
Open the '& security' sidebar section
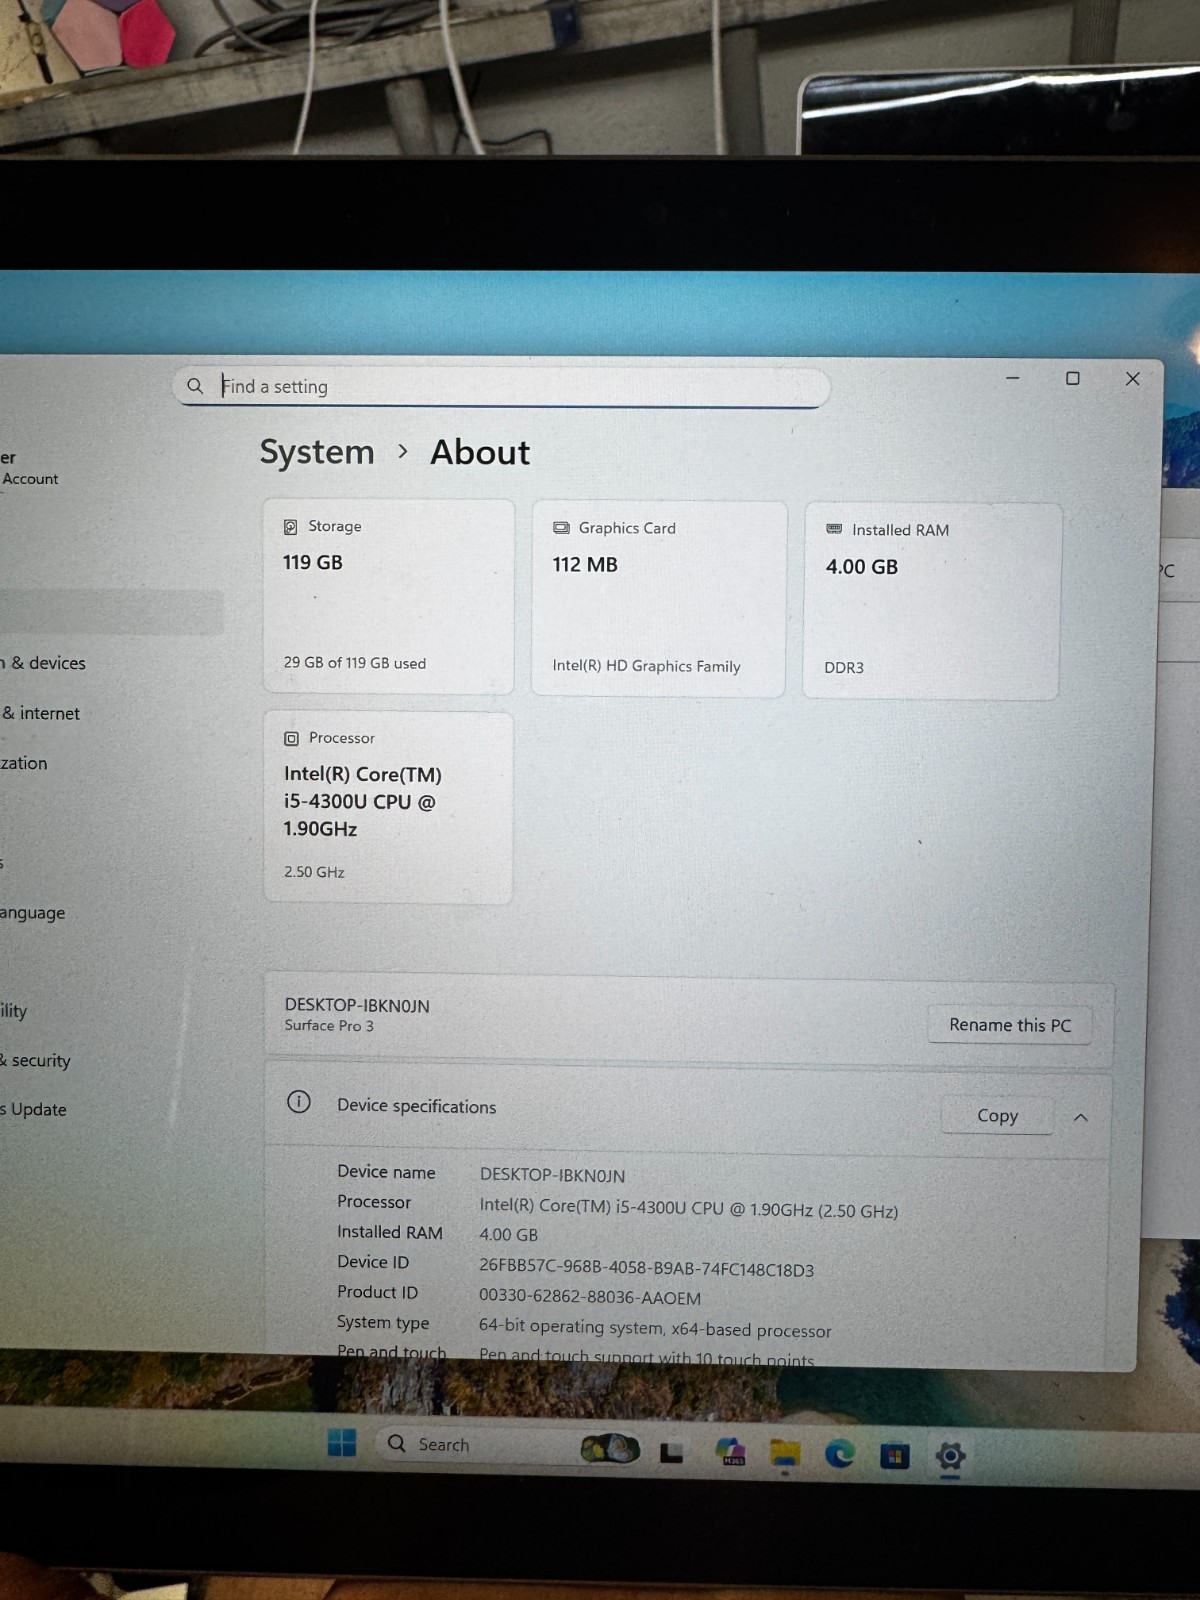(x=36, y=1060)
